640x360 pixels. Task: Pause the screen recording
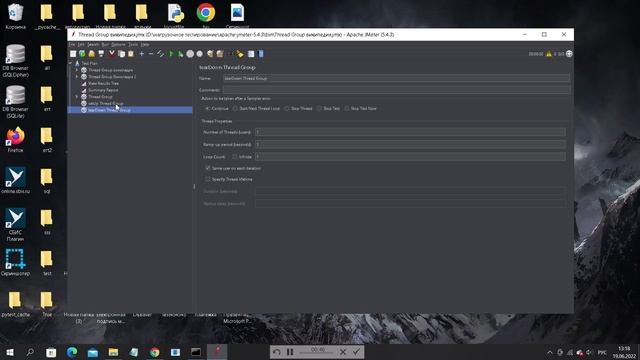coord(290,352)
